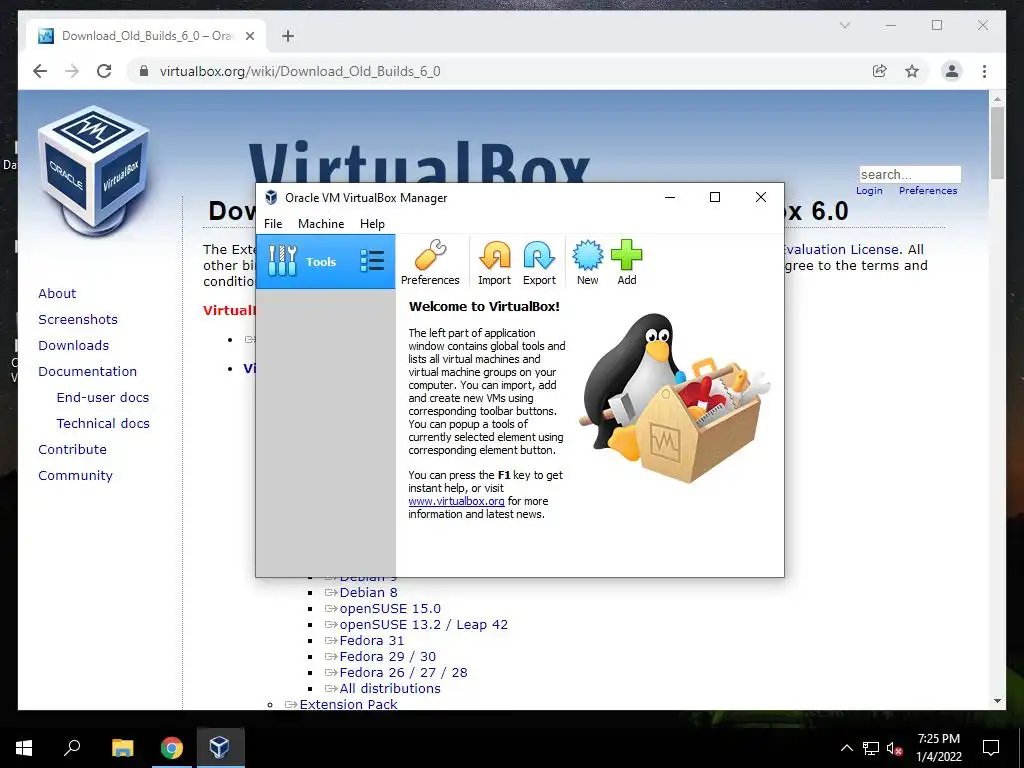Click the address bar URL
The image size is (1024, 768).
click(300, 71)
